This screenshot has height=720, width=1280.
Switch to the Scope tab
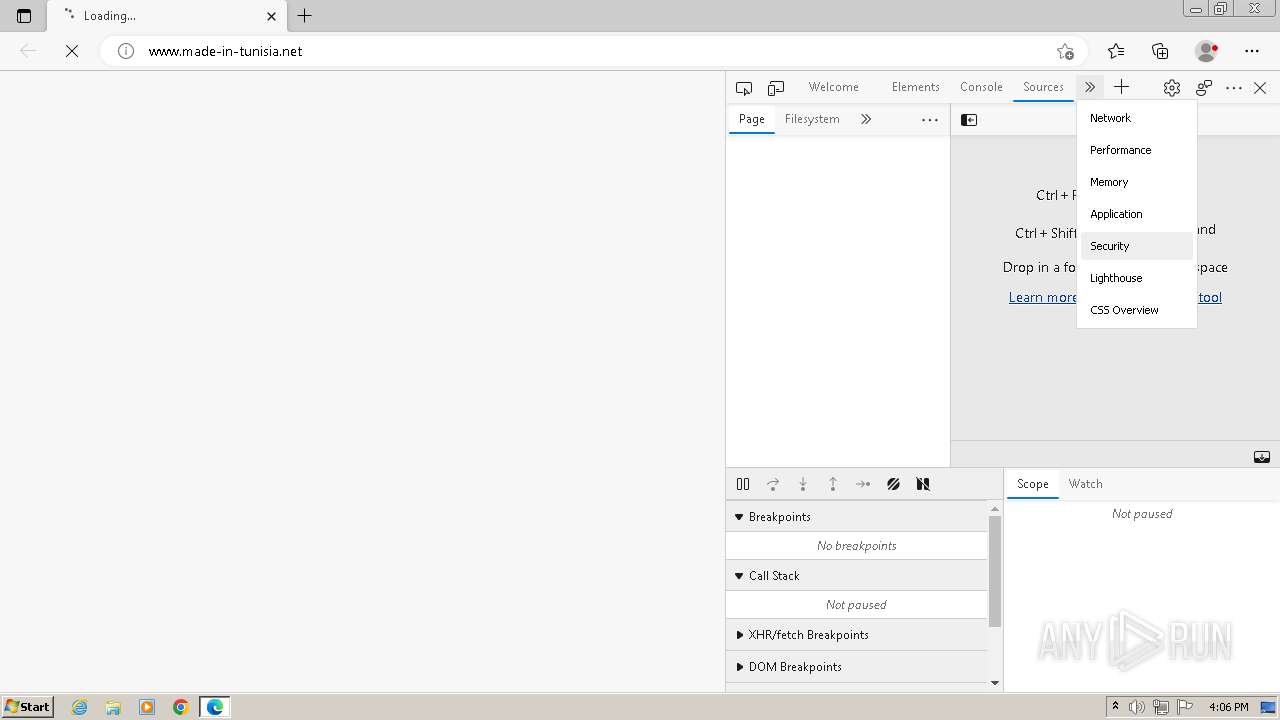1032,484
